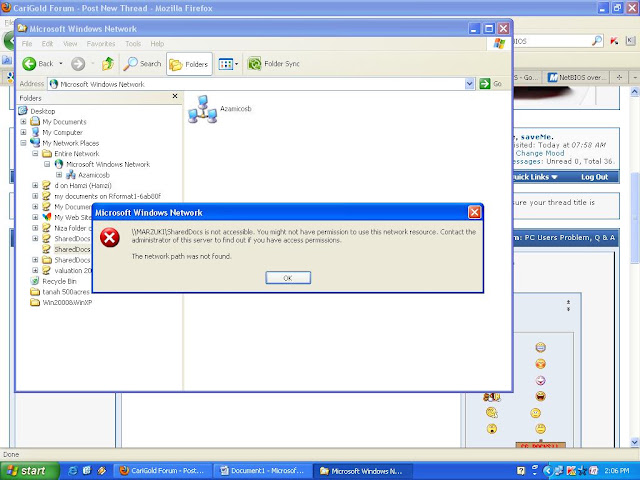The image size is (640, 480).
Task: Switch to Document1 Microsoft Word taskbar button
Action: pos(263,471)
